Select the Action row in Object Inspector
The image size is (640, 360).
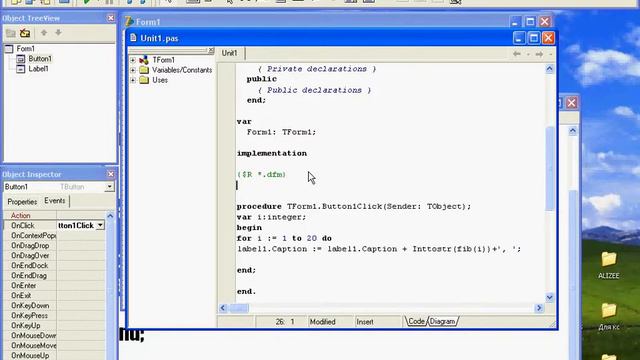click(54, 215)
